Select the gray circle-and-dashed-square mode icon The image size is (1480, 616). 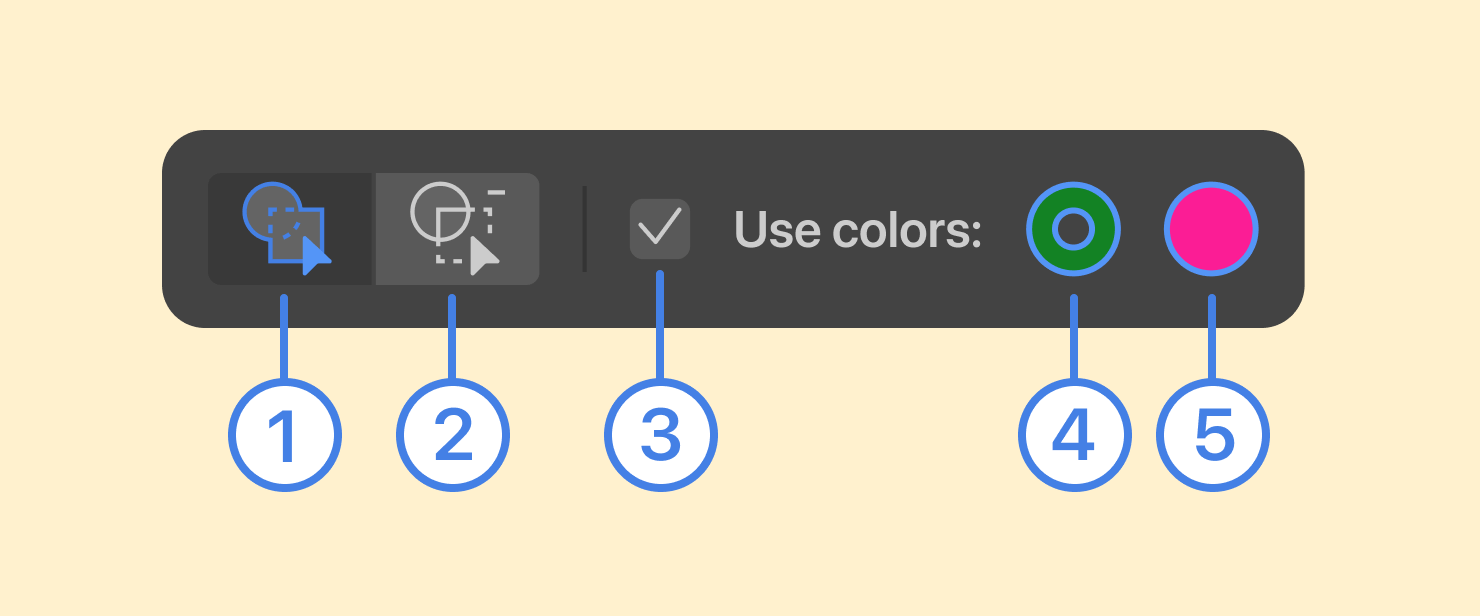point(457,228)
